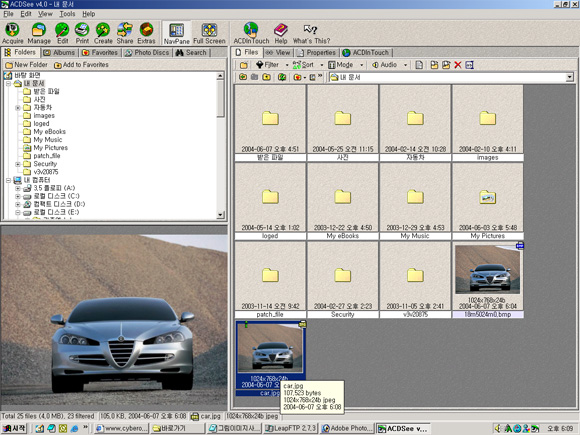Viewport: 580px width, 435px height.
Task: Expand the local disk (C:) node
Action: pyautogui.click(x=18, y=196)
